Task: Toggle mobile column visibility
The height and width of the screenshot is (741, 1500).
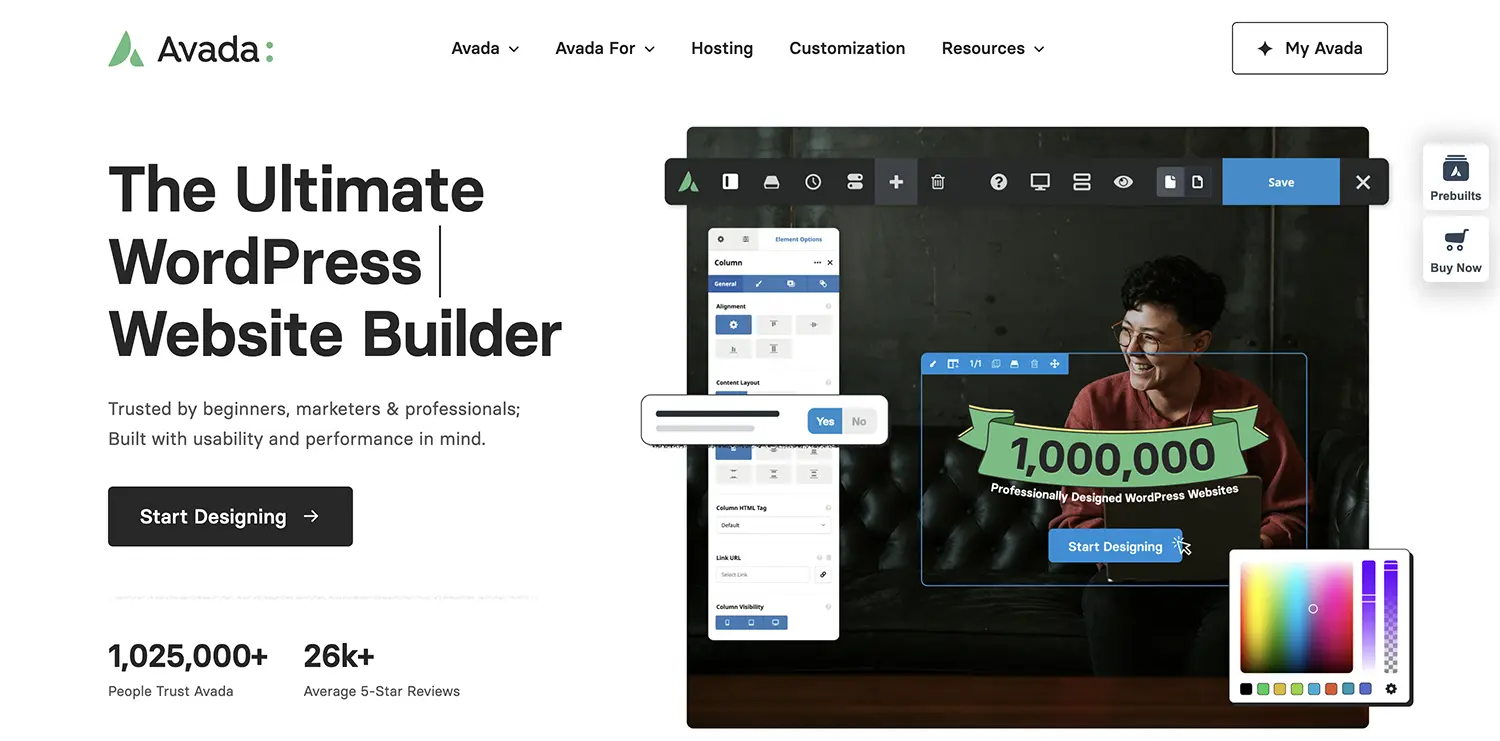Action: pyautogui.click(x=727, y=622)
